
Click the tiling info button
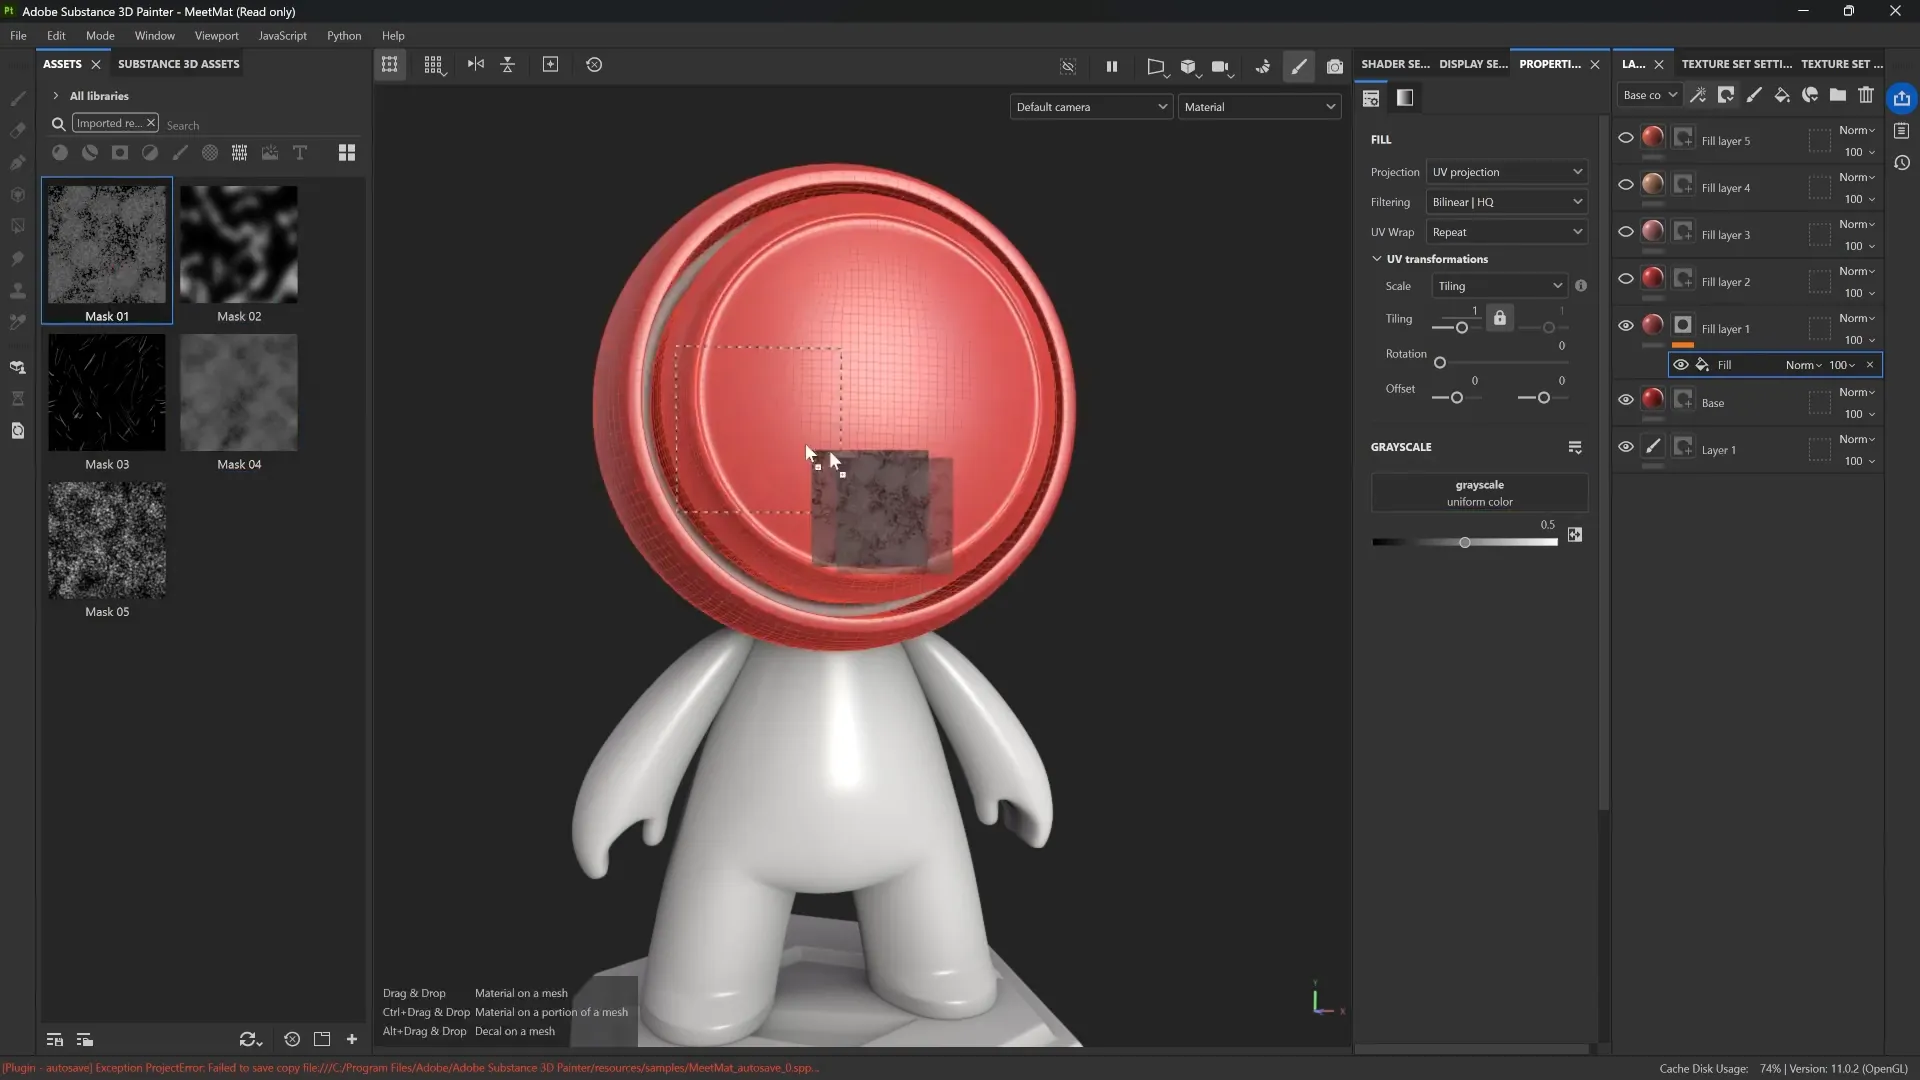point(1581,286)
